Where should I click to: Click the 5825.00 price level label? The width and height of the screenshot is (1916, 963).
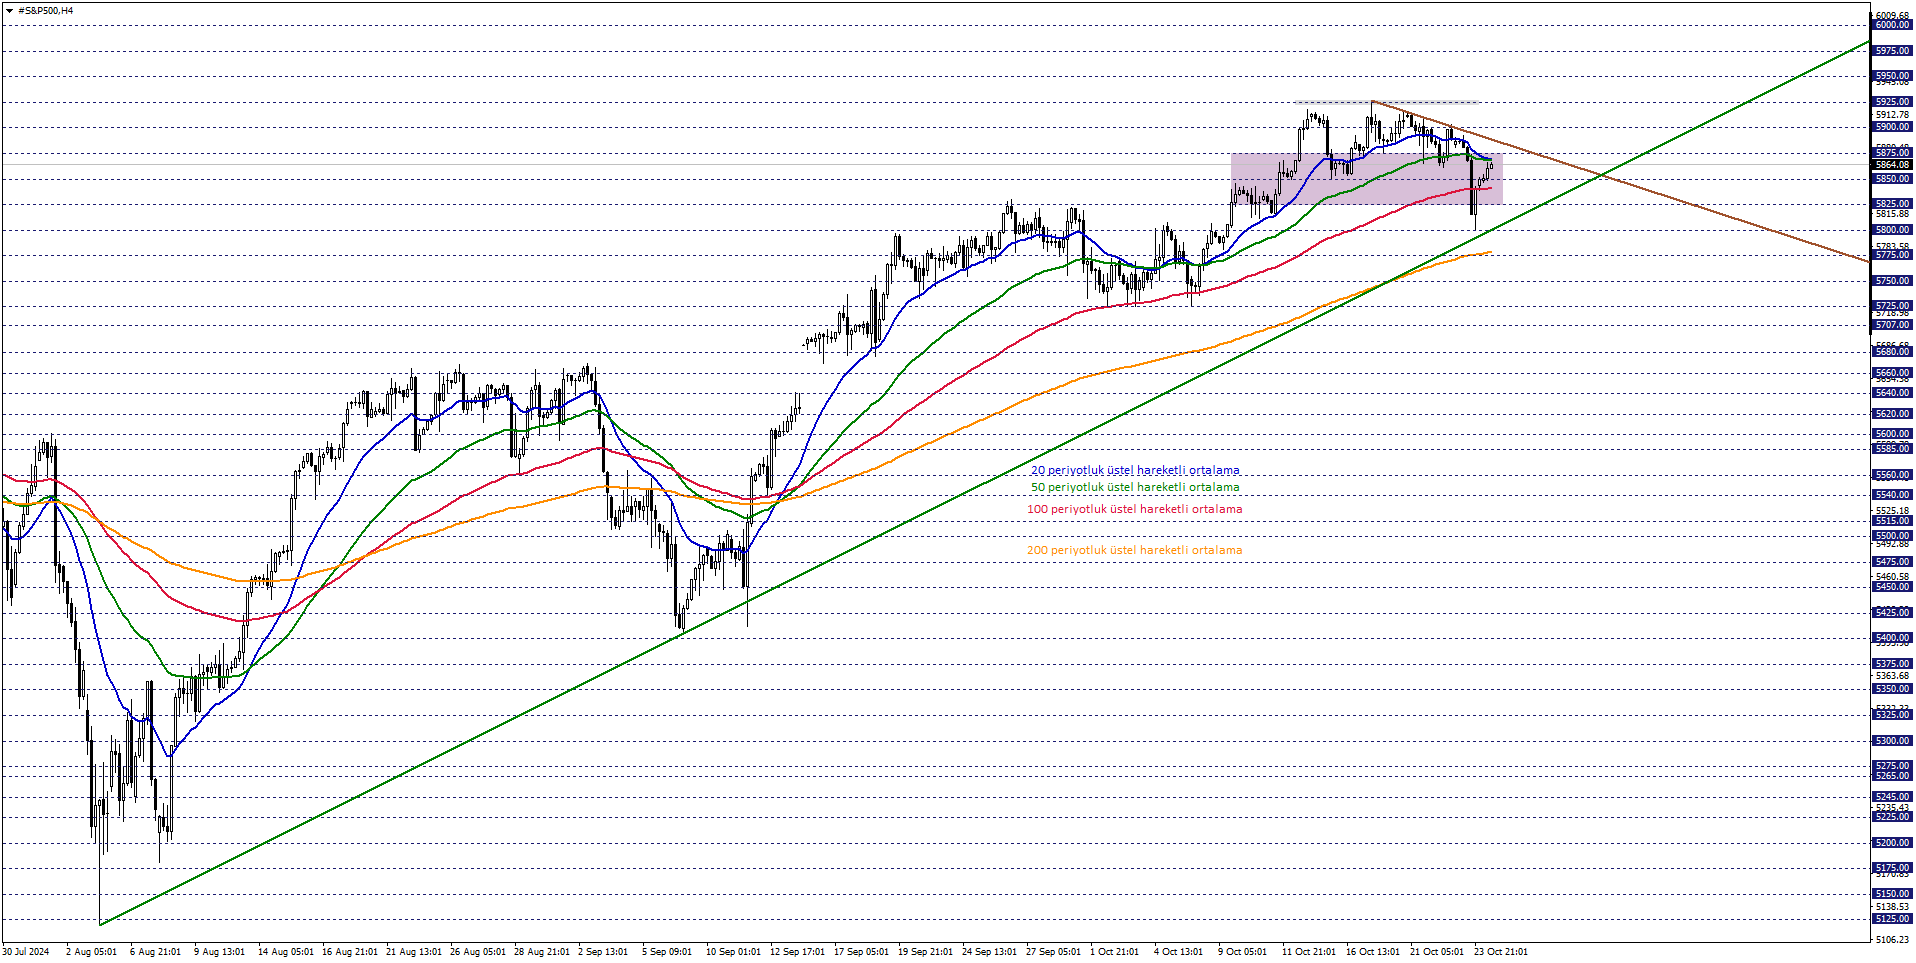point(1892,204)
